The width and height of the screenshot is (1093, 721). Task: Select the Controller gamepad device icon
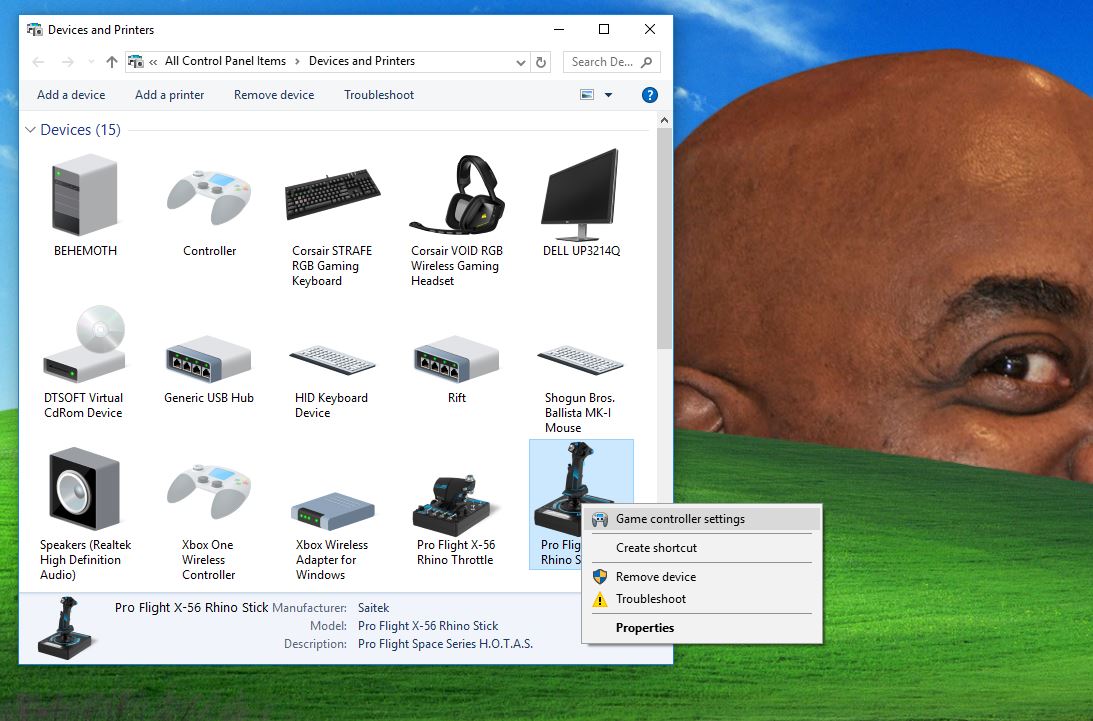click(x=209, y=197)
